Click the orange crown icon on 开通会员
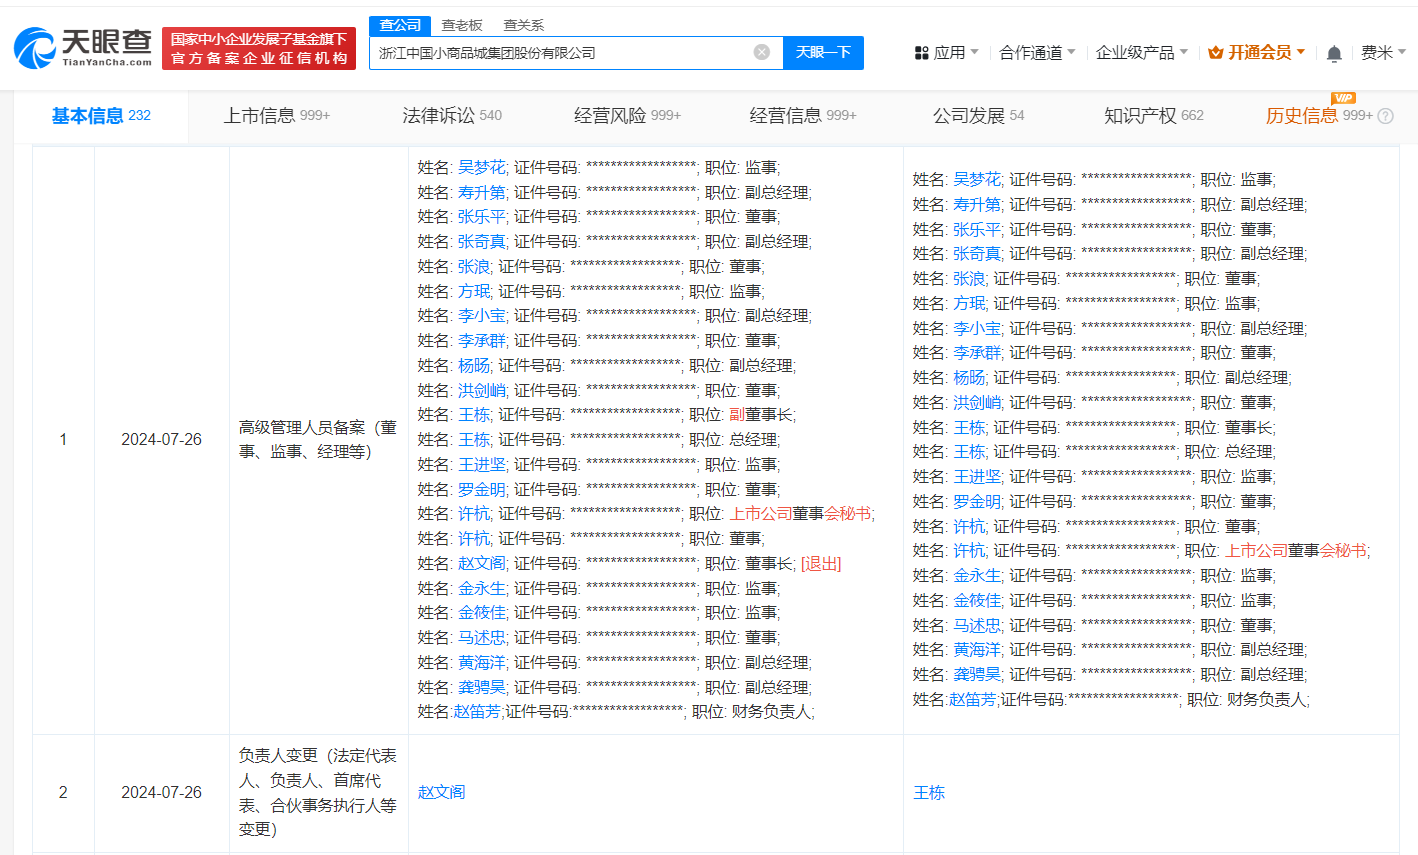The image size is (1418, 855). [x=1214, y=50]
